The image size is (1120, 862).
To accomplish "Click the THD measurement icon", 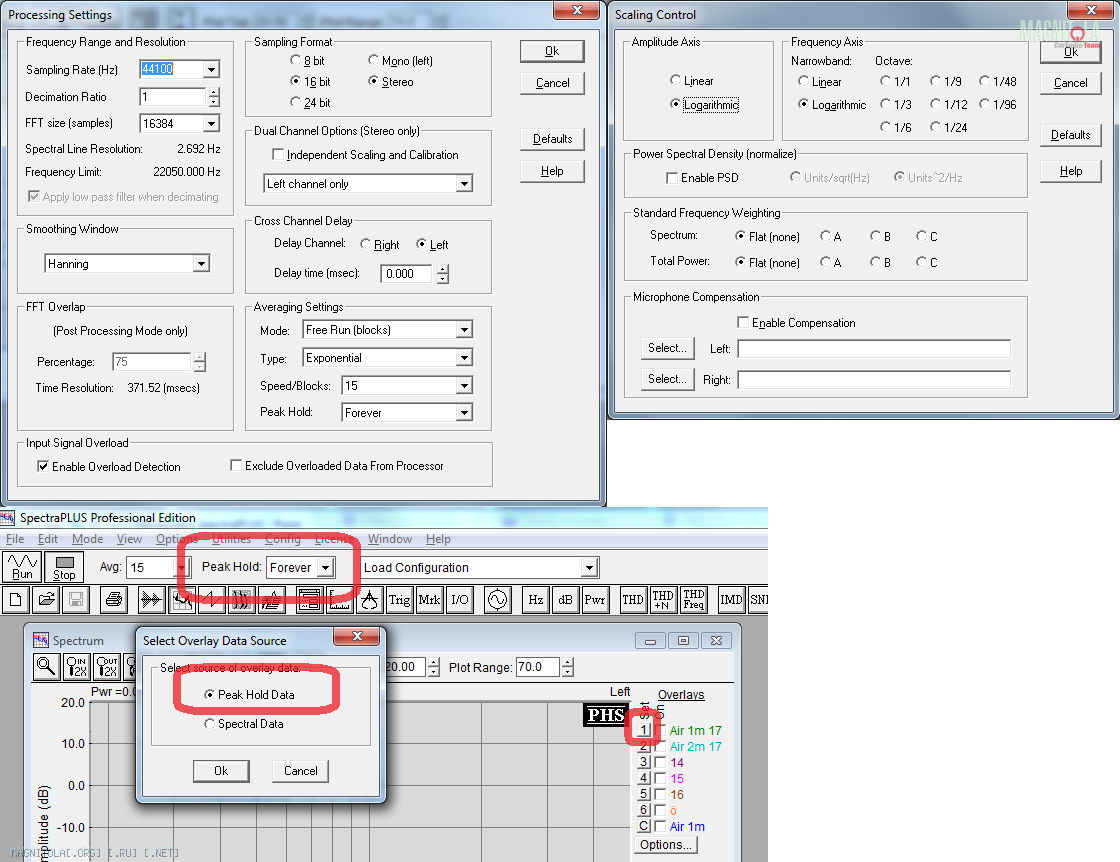I will coord(632,600).
